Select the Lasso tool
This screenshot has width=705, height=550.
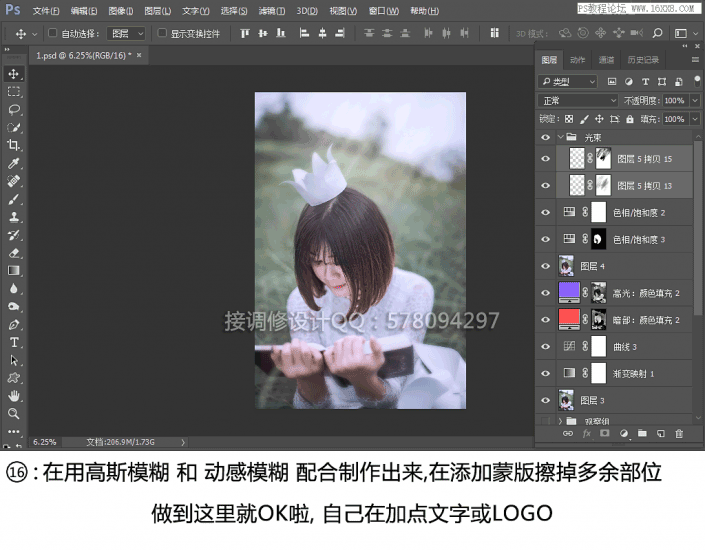click(14, 109)
